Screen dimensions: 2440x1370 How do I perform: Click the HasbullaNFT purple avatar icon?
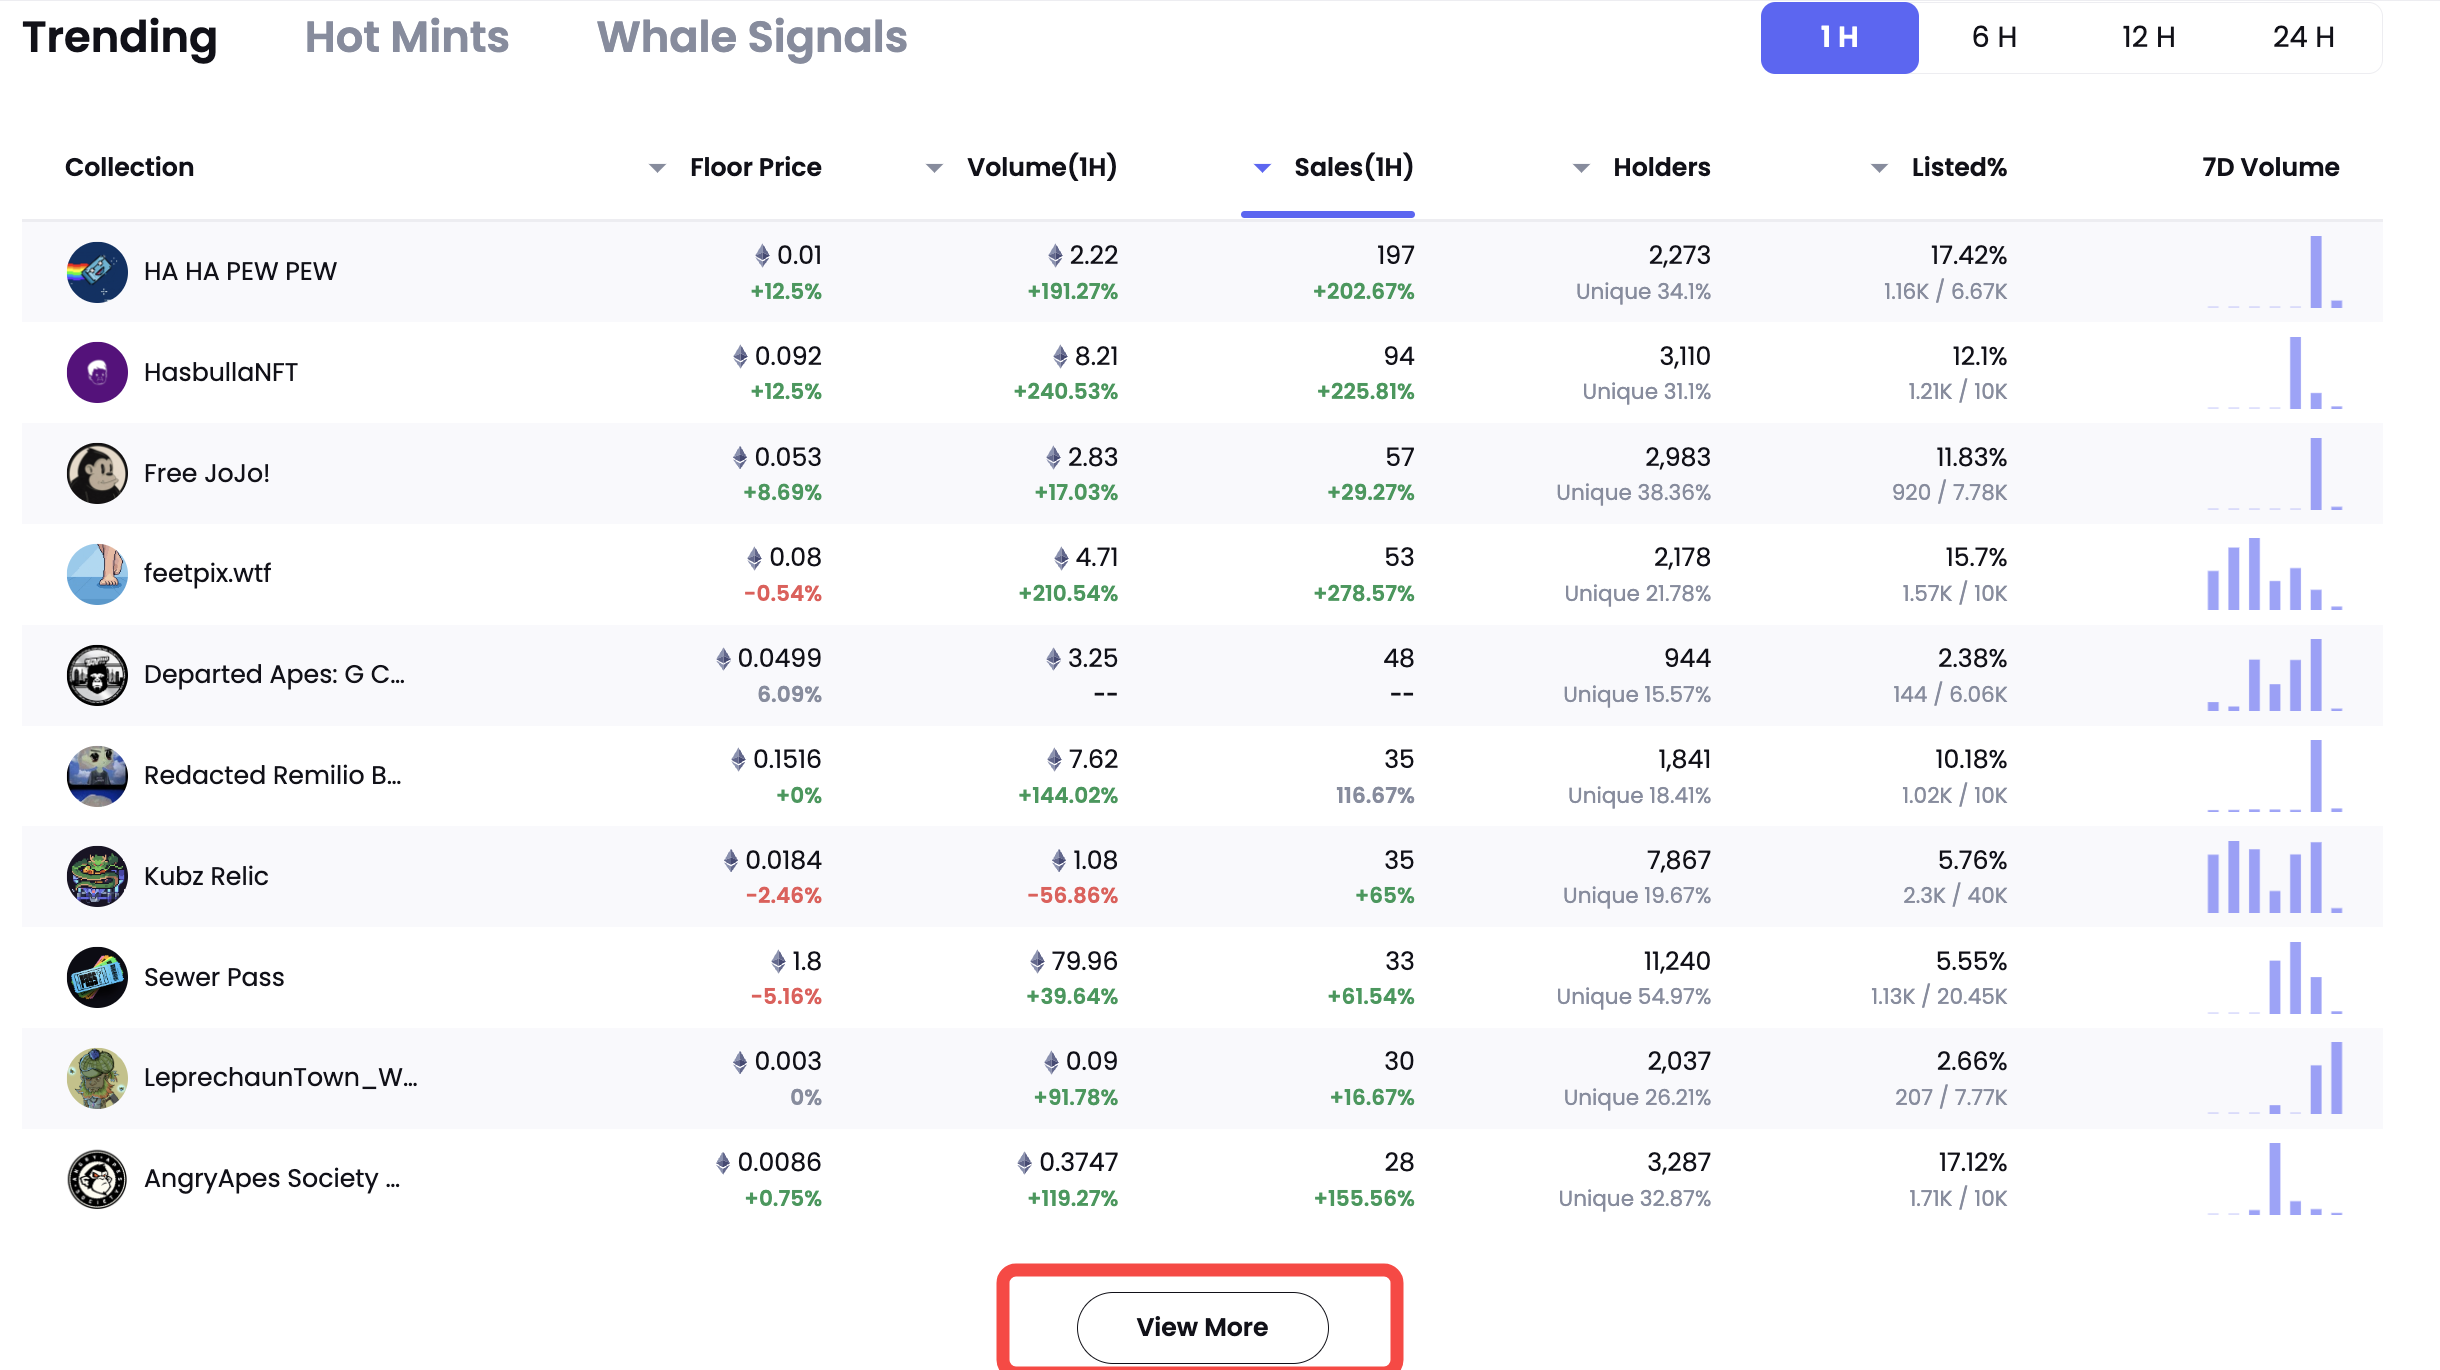click(x=97, y=372)
